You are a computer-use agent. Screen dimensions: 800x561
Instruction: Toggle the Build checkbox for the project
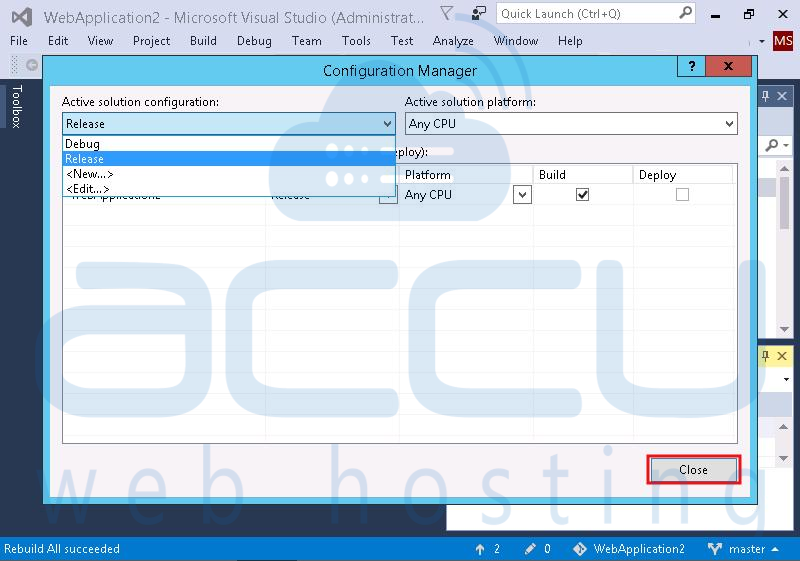(x=582, y=194)
